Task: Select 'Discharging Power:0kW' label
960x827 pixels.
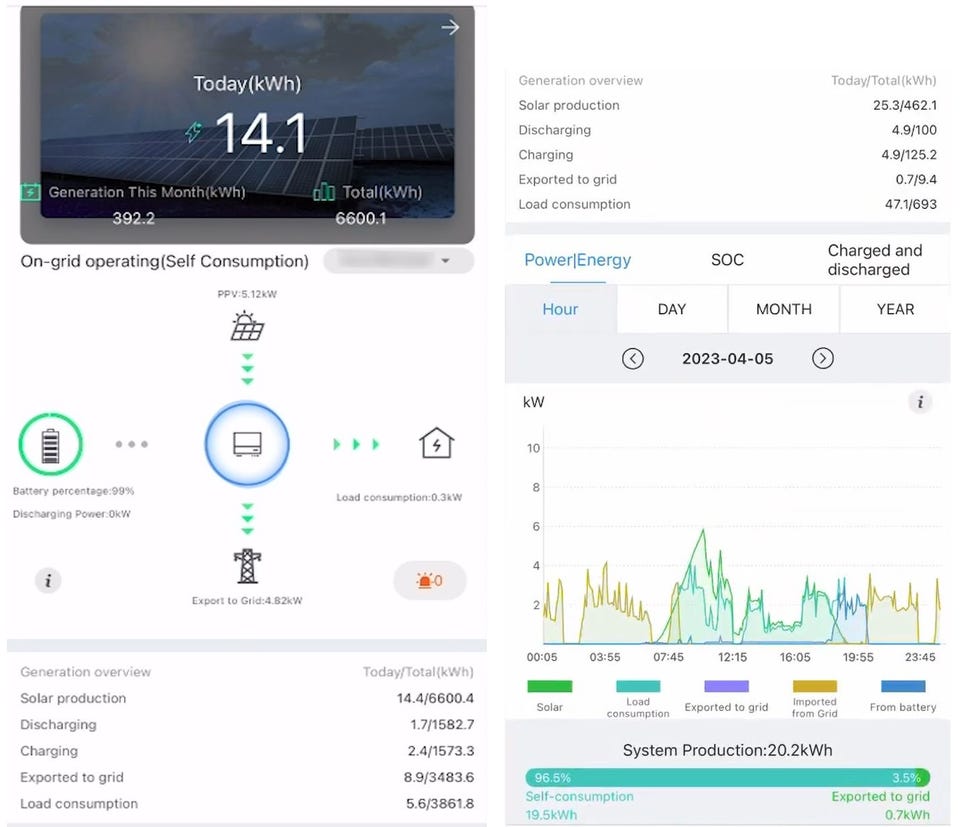Action: [72, 514]
